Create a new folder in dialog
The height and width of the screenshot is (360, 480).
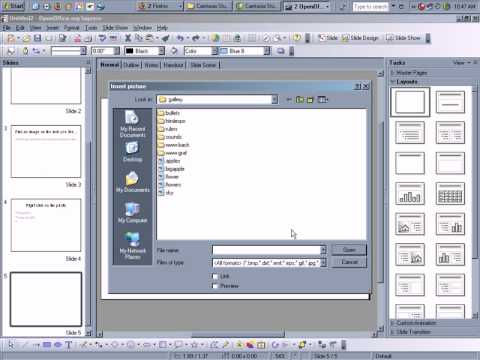(x=310, y=99)
